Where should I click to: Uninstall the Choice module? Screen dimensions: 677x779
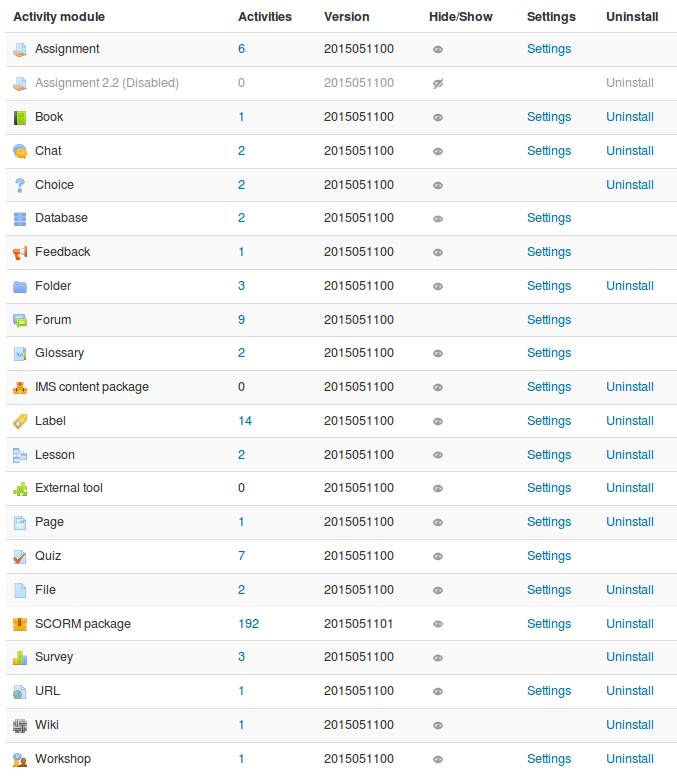pyautogui.click(x=630, y=185)
